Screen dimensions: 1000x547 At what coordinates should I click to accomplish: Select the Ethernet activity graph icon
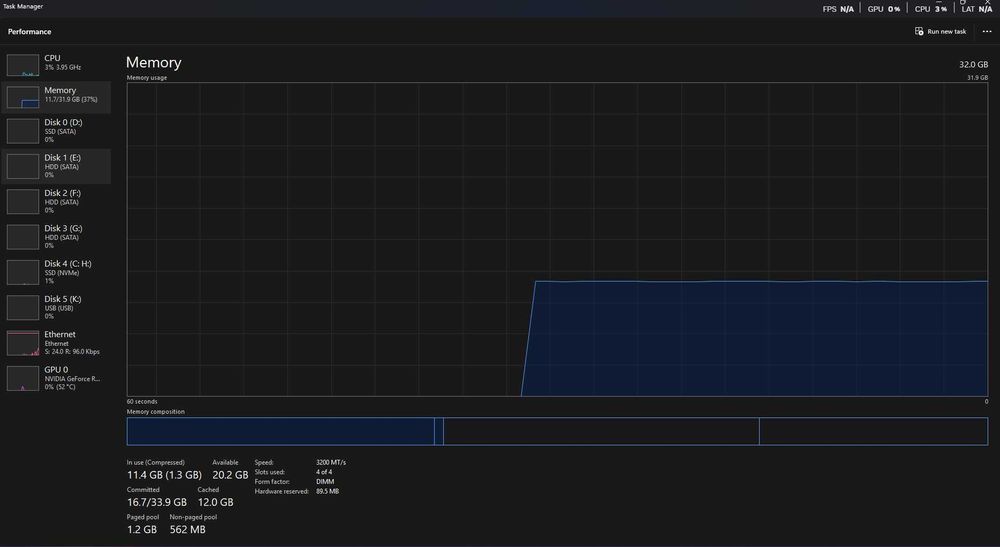click(x=23, y=343)
